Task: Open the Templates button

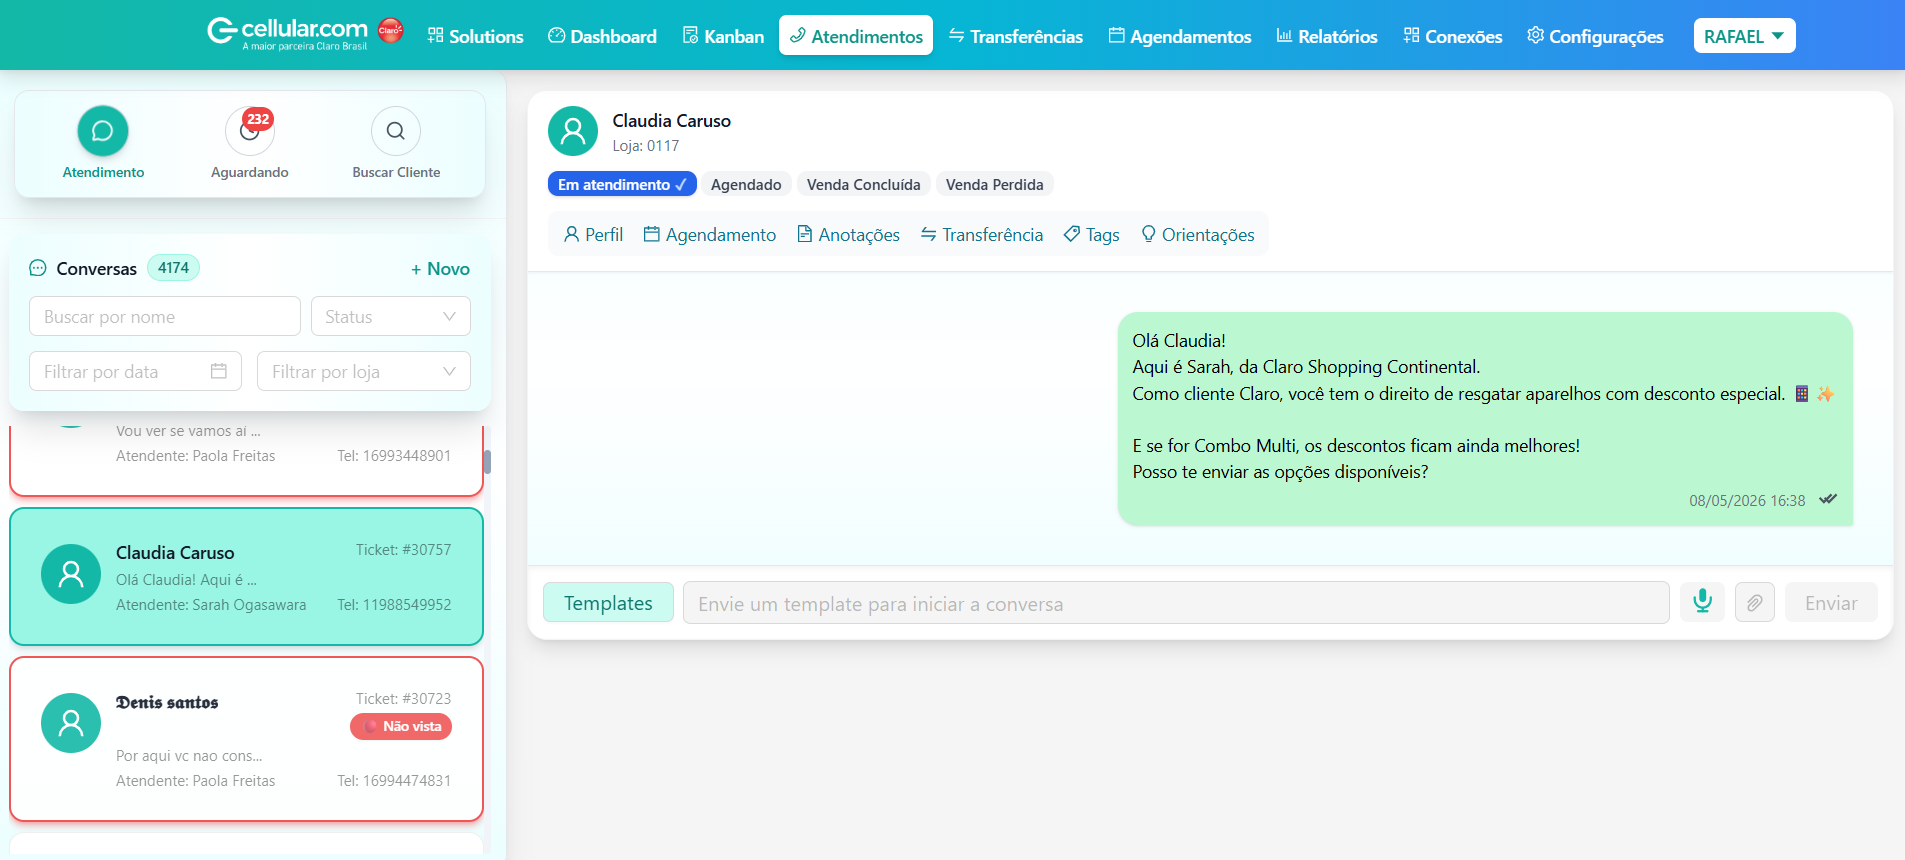Action: (608, 602)
